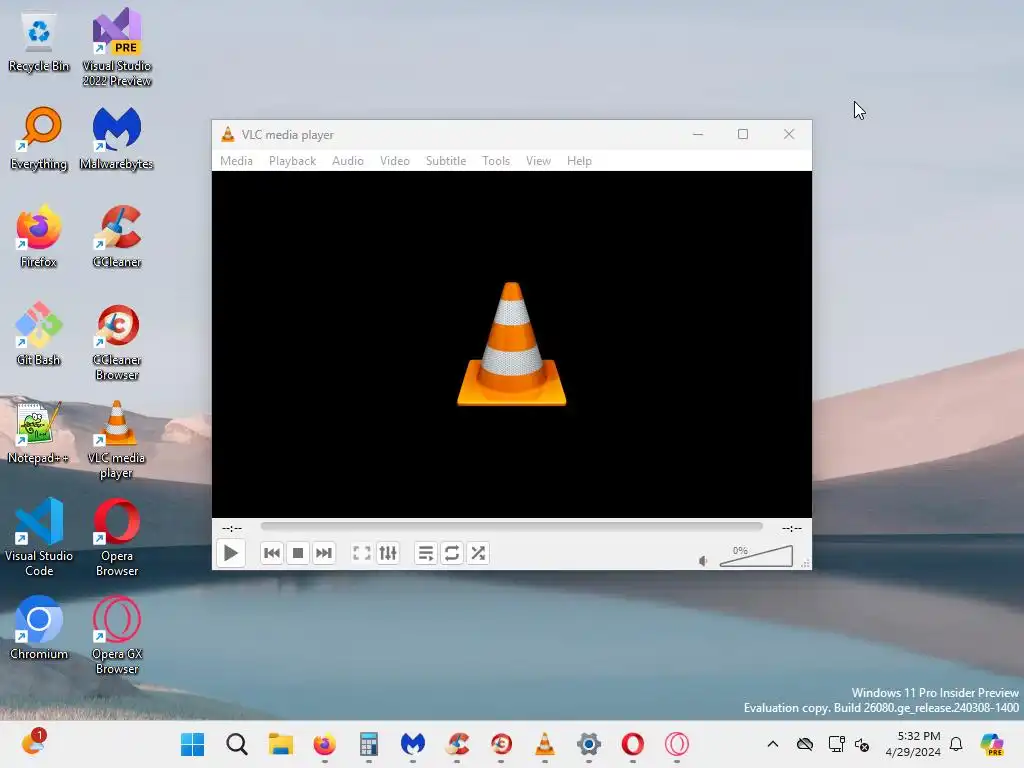Image resolution: width=1024 pixels, height=768 pixels.
Task: Click the VLC cone title bar icon
Action: click(x=228, y=135)
